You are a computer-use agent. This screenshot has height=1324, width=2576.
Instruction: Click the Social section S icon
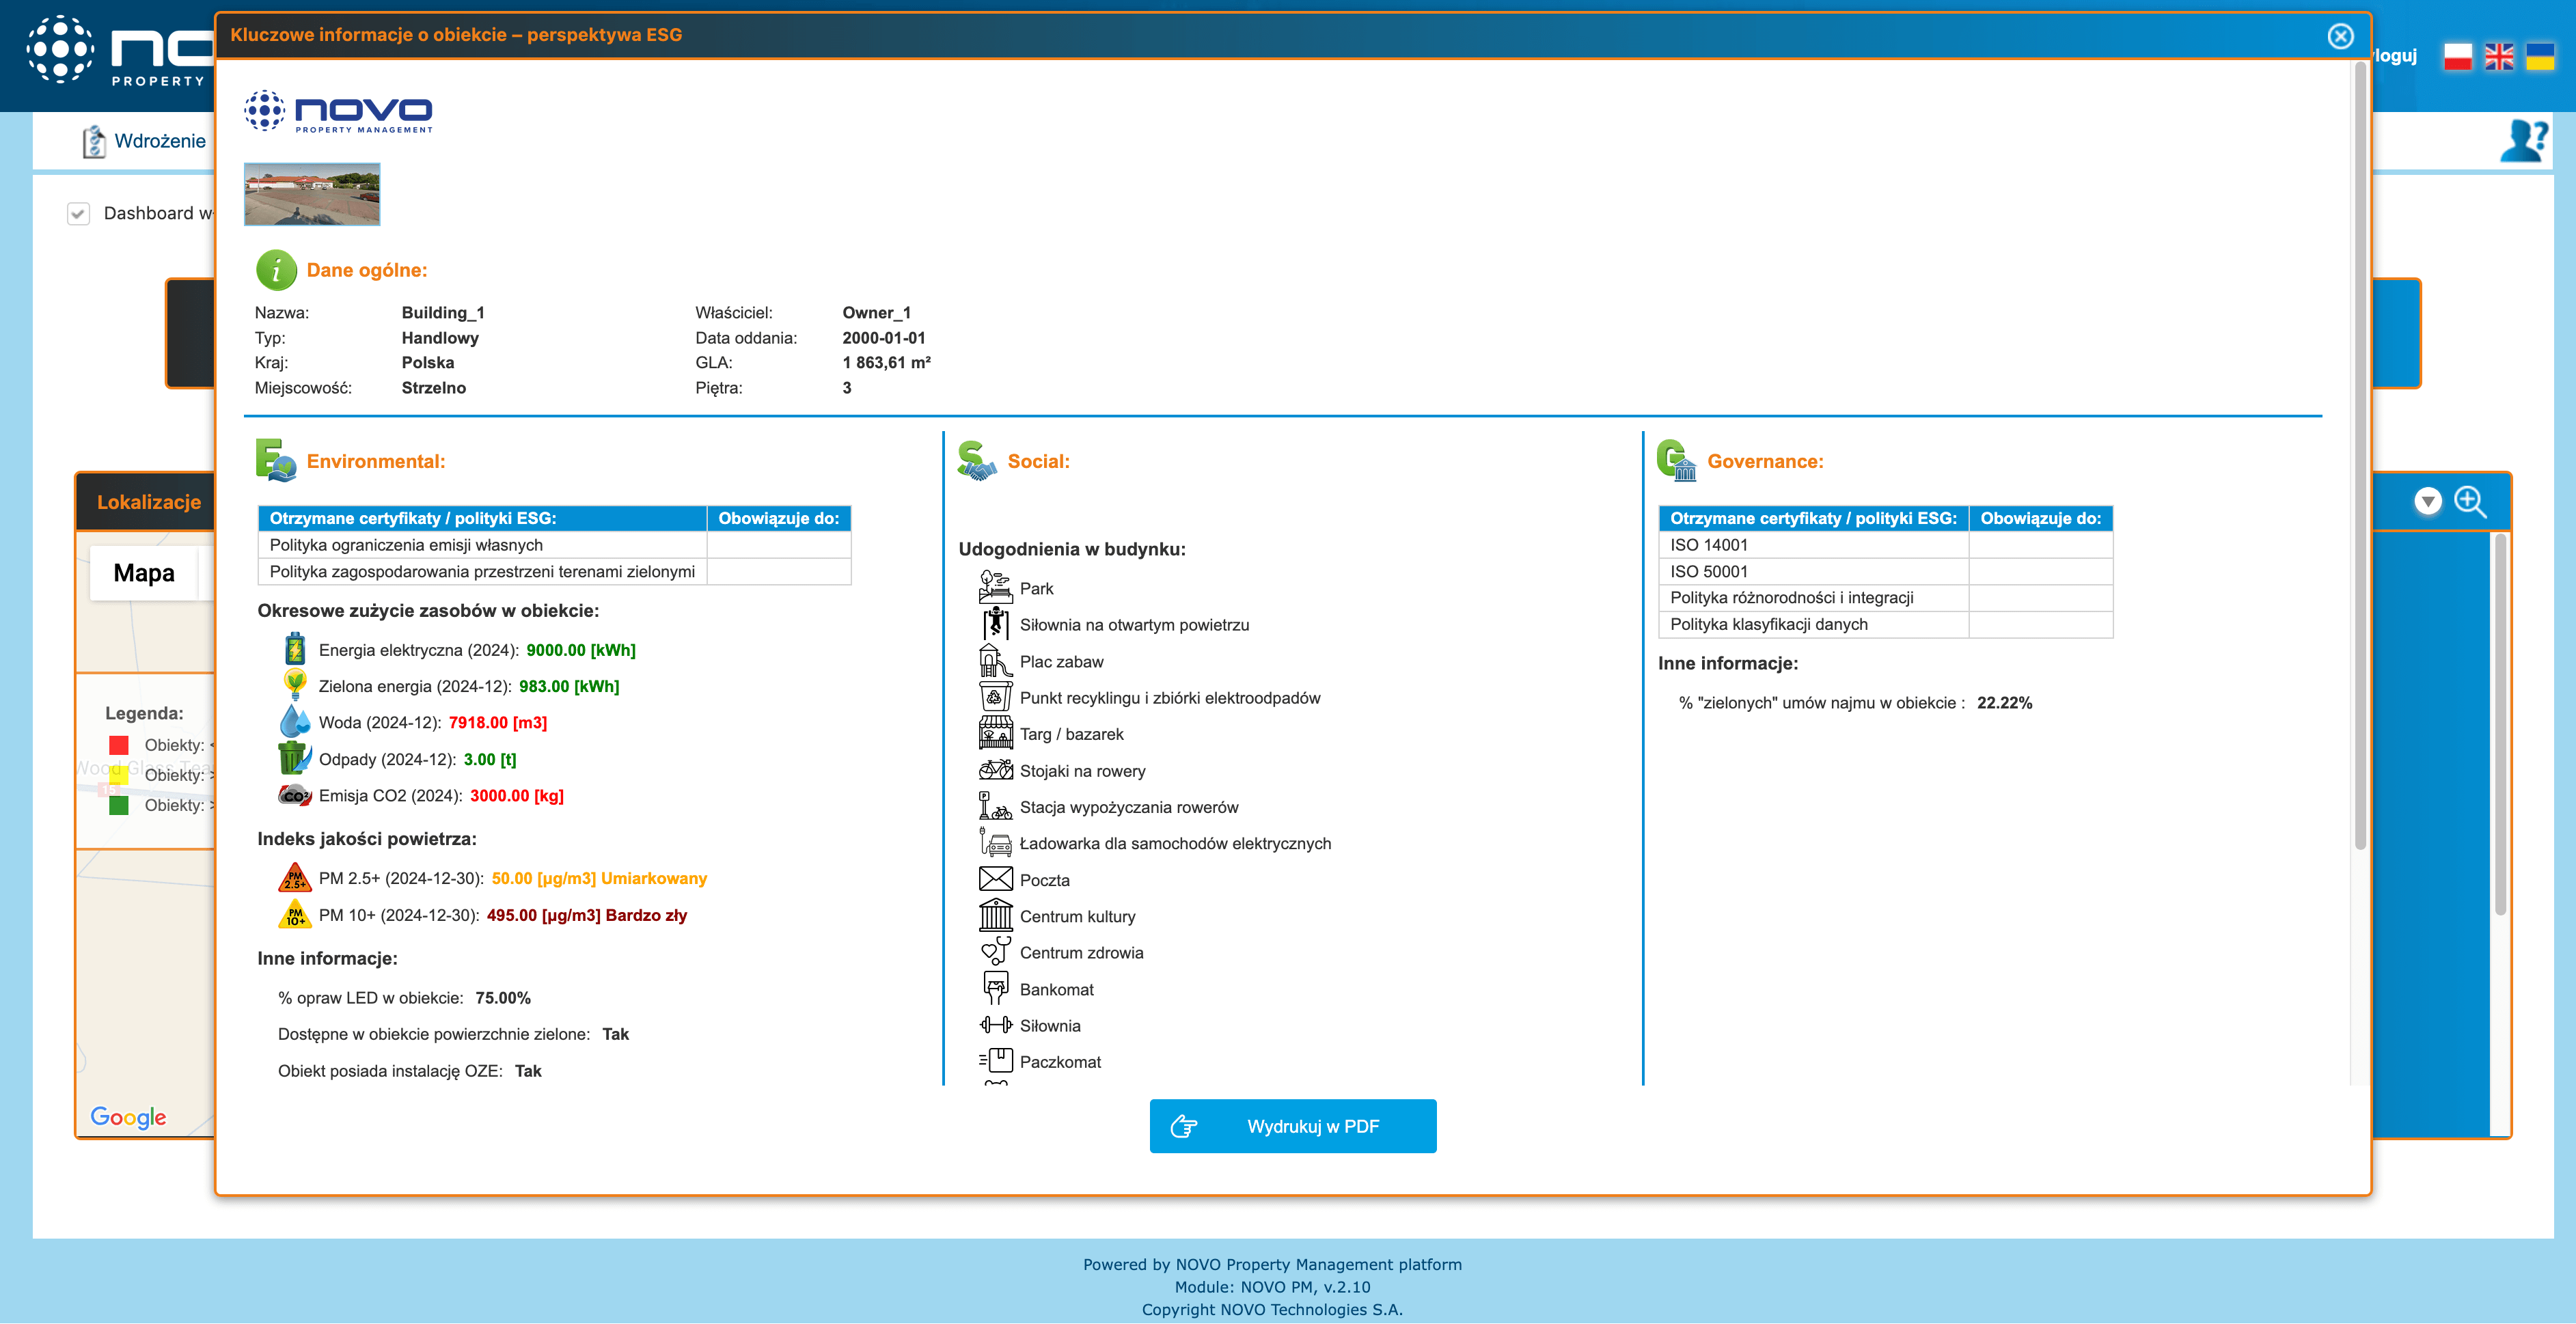click(976, 460)
